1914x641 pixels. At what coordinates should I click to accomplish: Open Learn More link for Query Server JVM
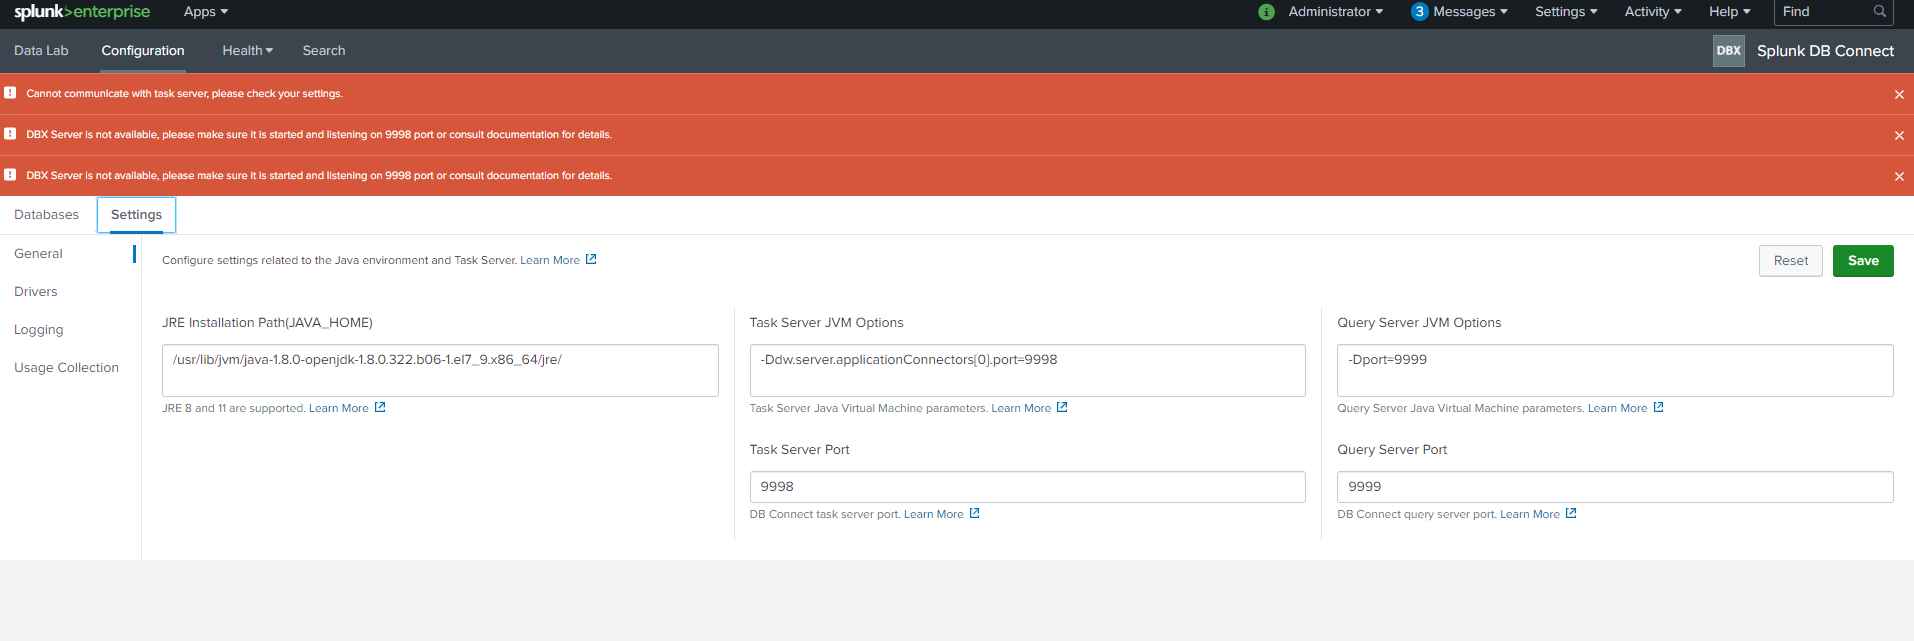1617,408
